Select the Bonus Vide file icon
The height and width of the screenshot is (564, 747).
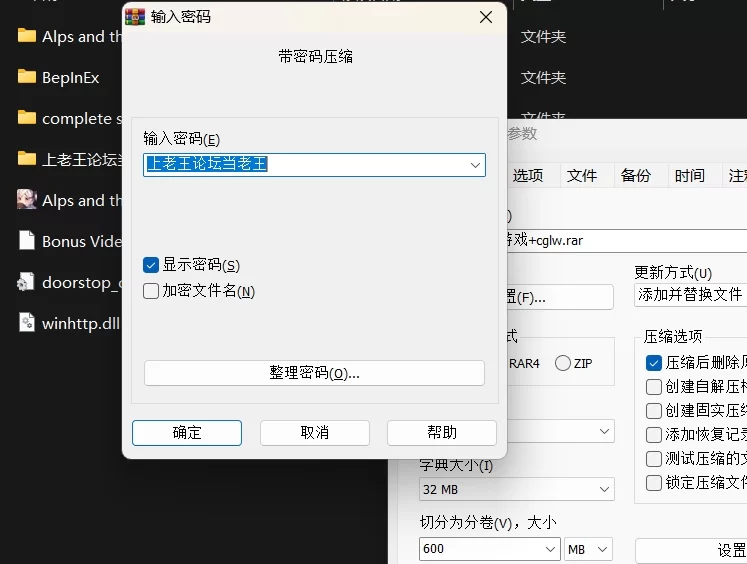click(x=27, y=241)
